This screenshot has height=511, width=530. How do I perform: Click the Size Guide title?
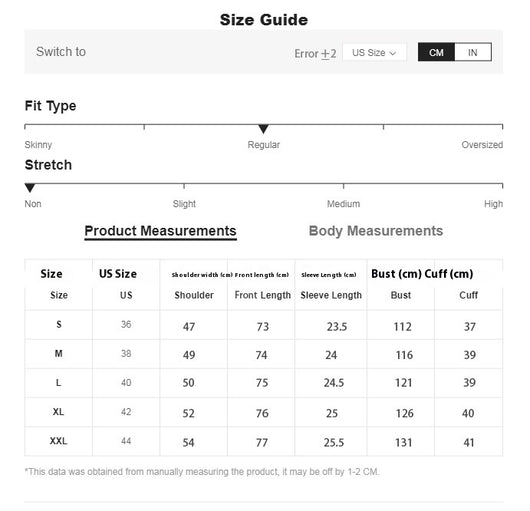[264, 20]
